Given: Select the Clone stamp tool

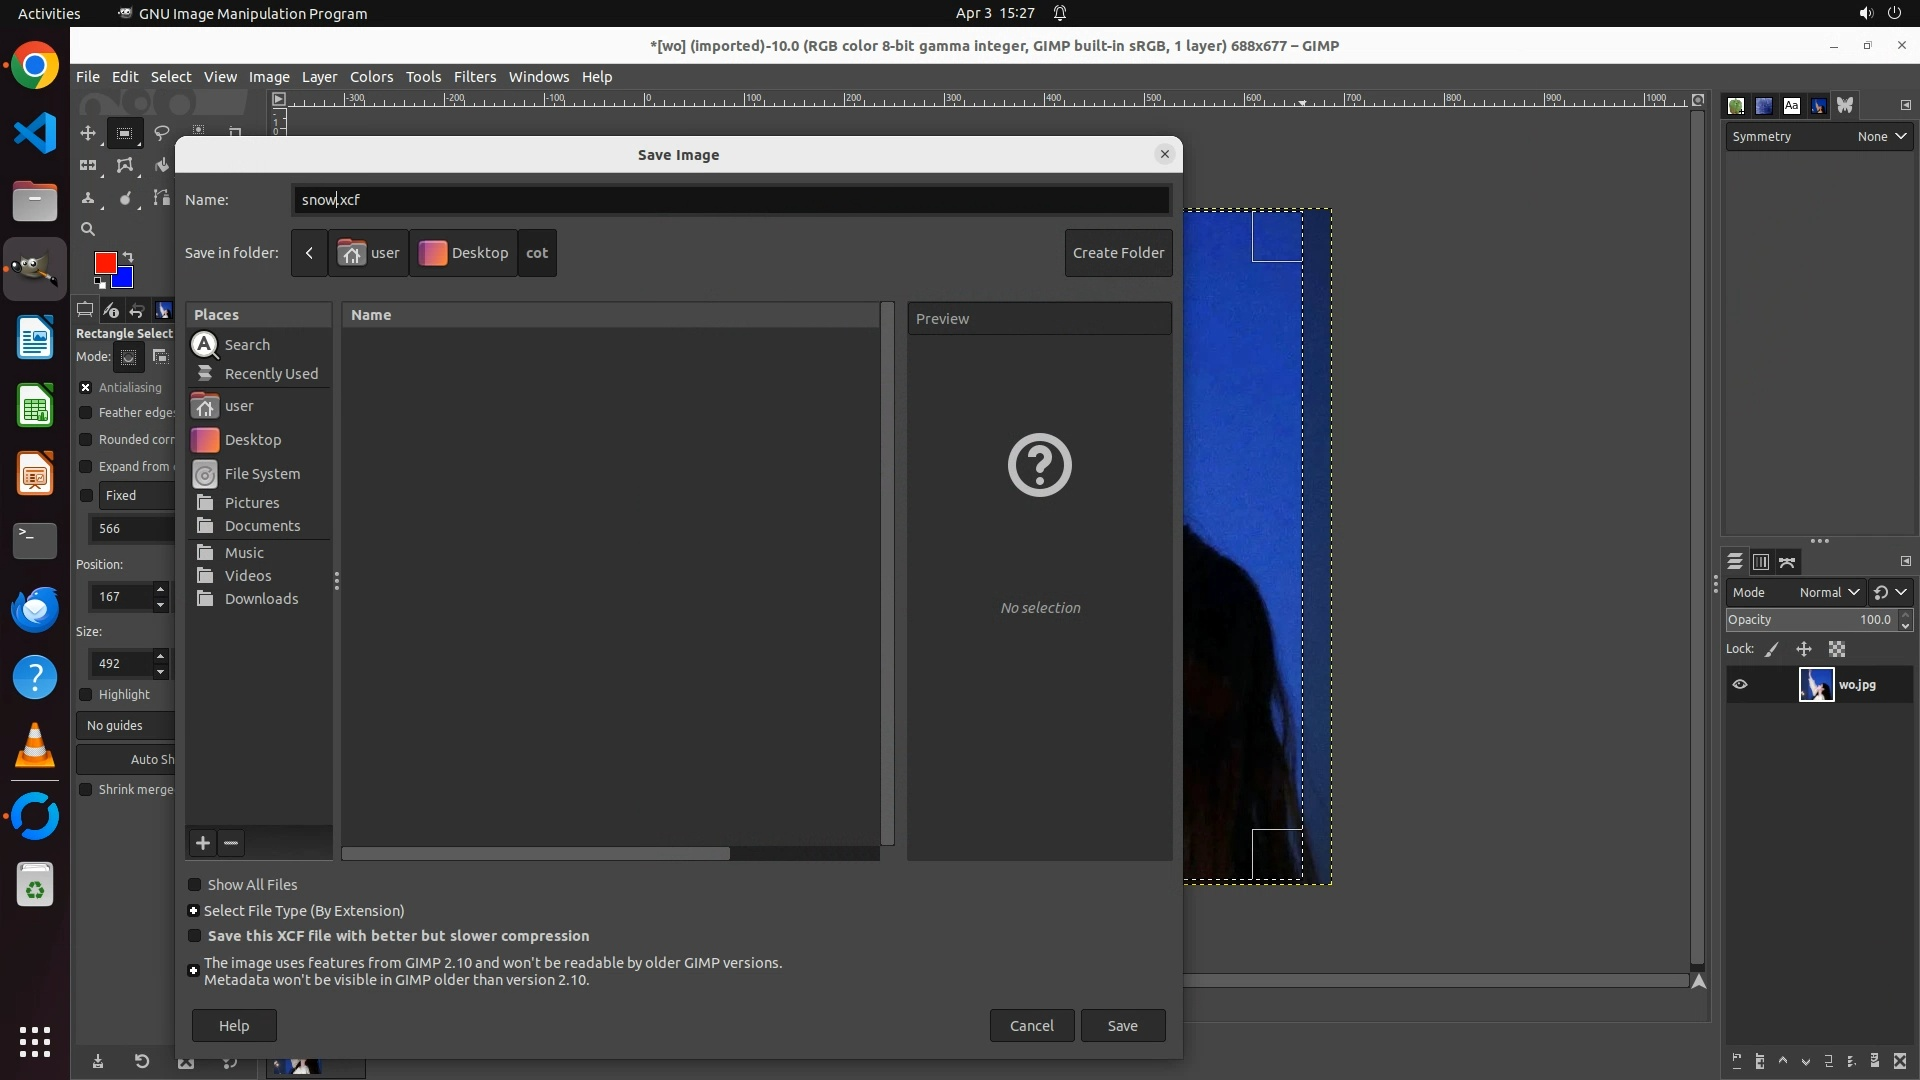Looking at the screenshot, I should pos(88,198).
